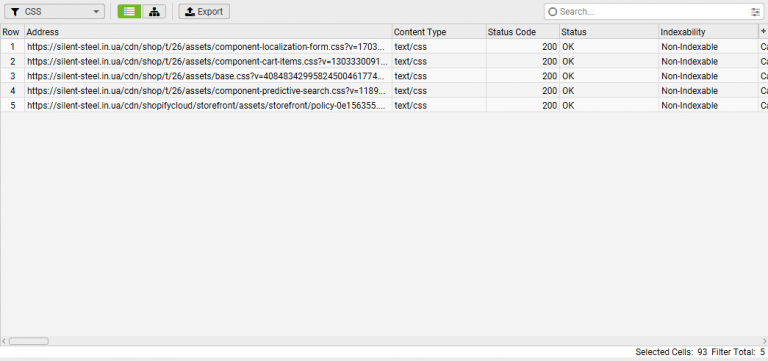The width and height of the screenshot is (768, 361).
Task: Click the Export button
Action: point(204,11)
